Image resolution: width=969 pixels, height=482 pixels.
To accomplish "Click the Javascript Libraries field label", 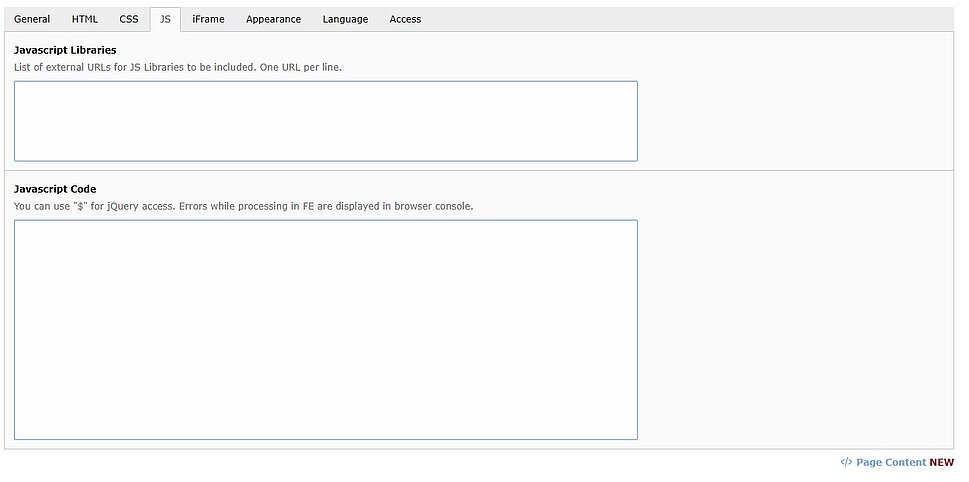I will (x=65, y=50).
